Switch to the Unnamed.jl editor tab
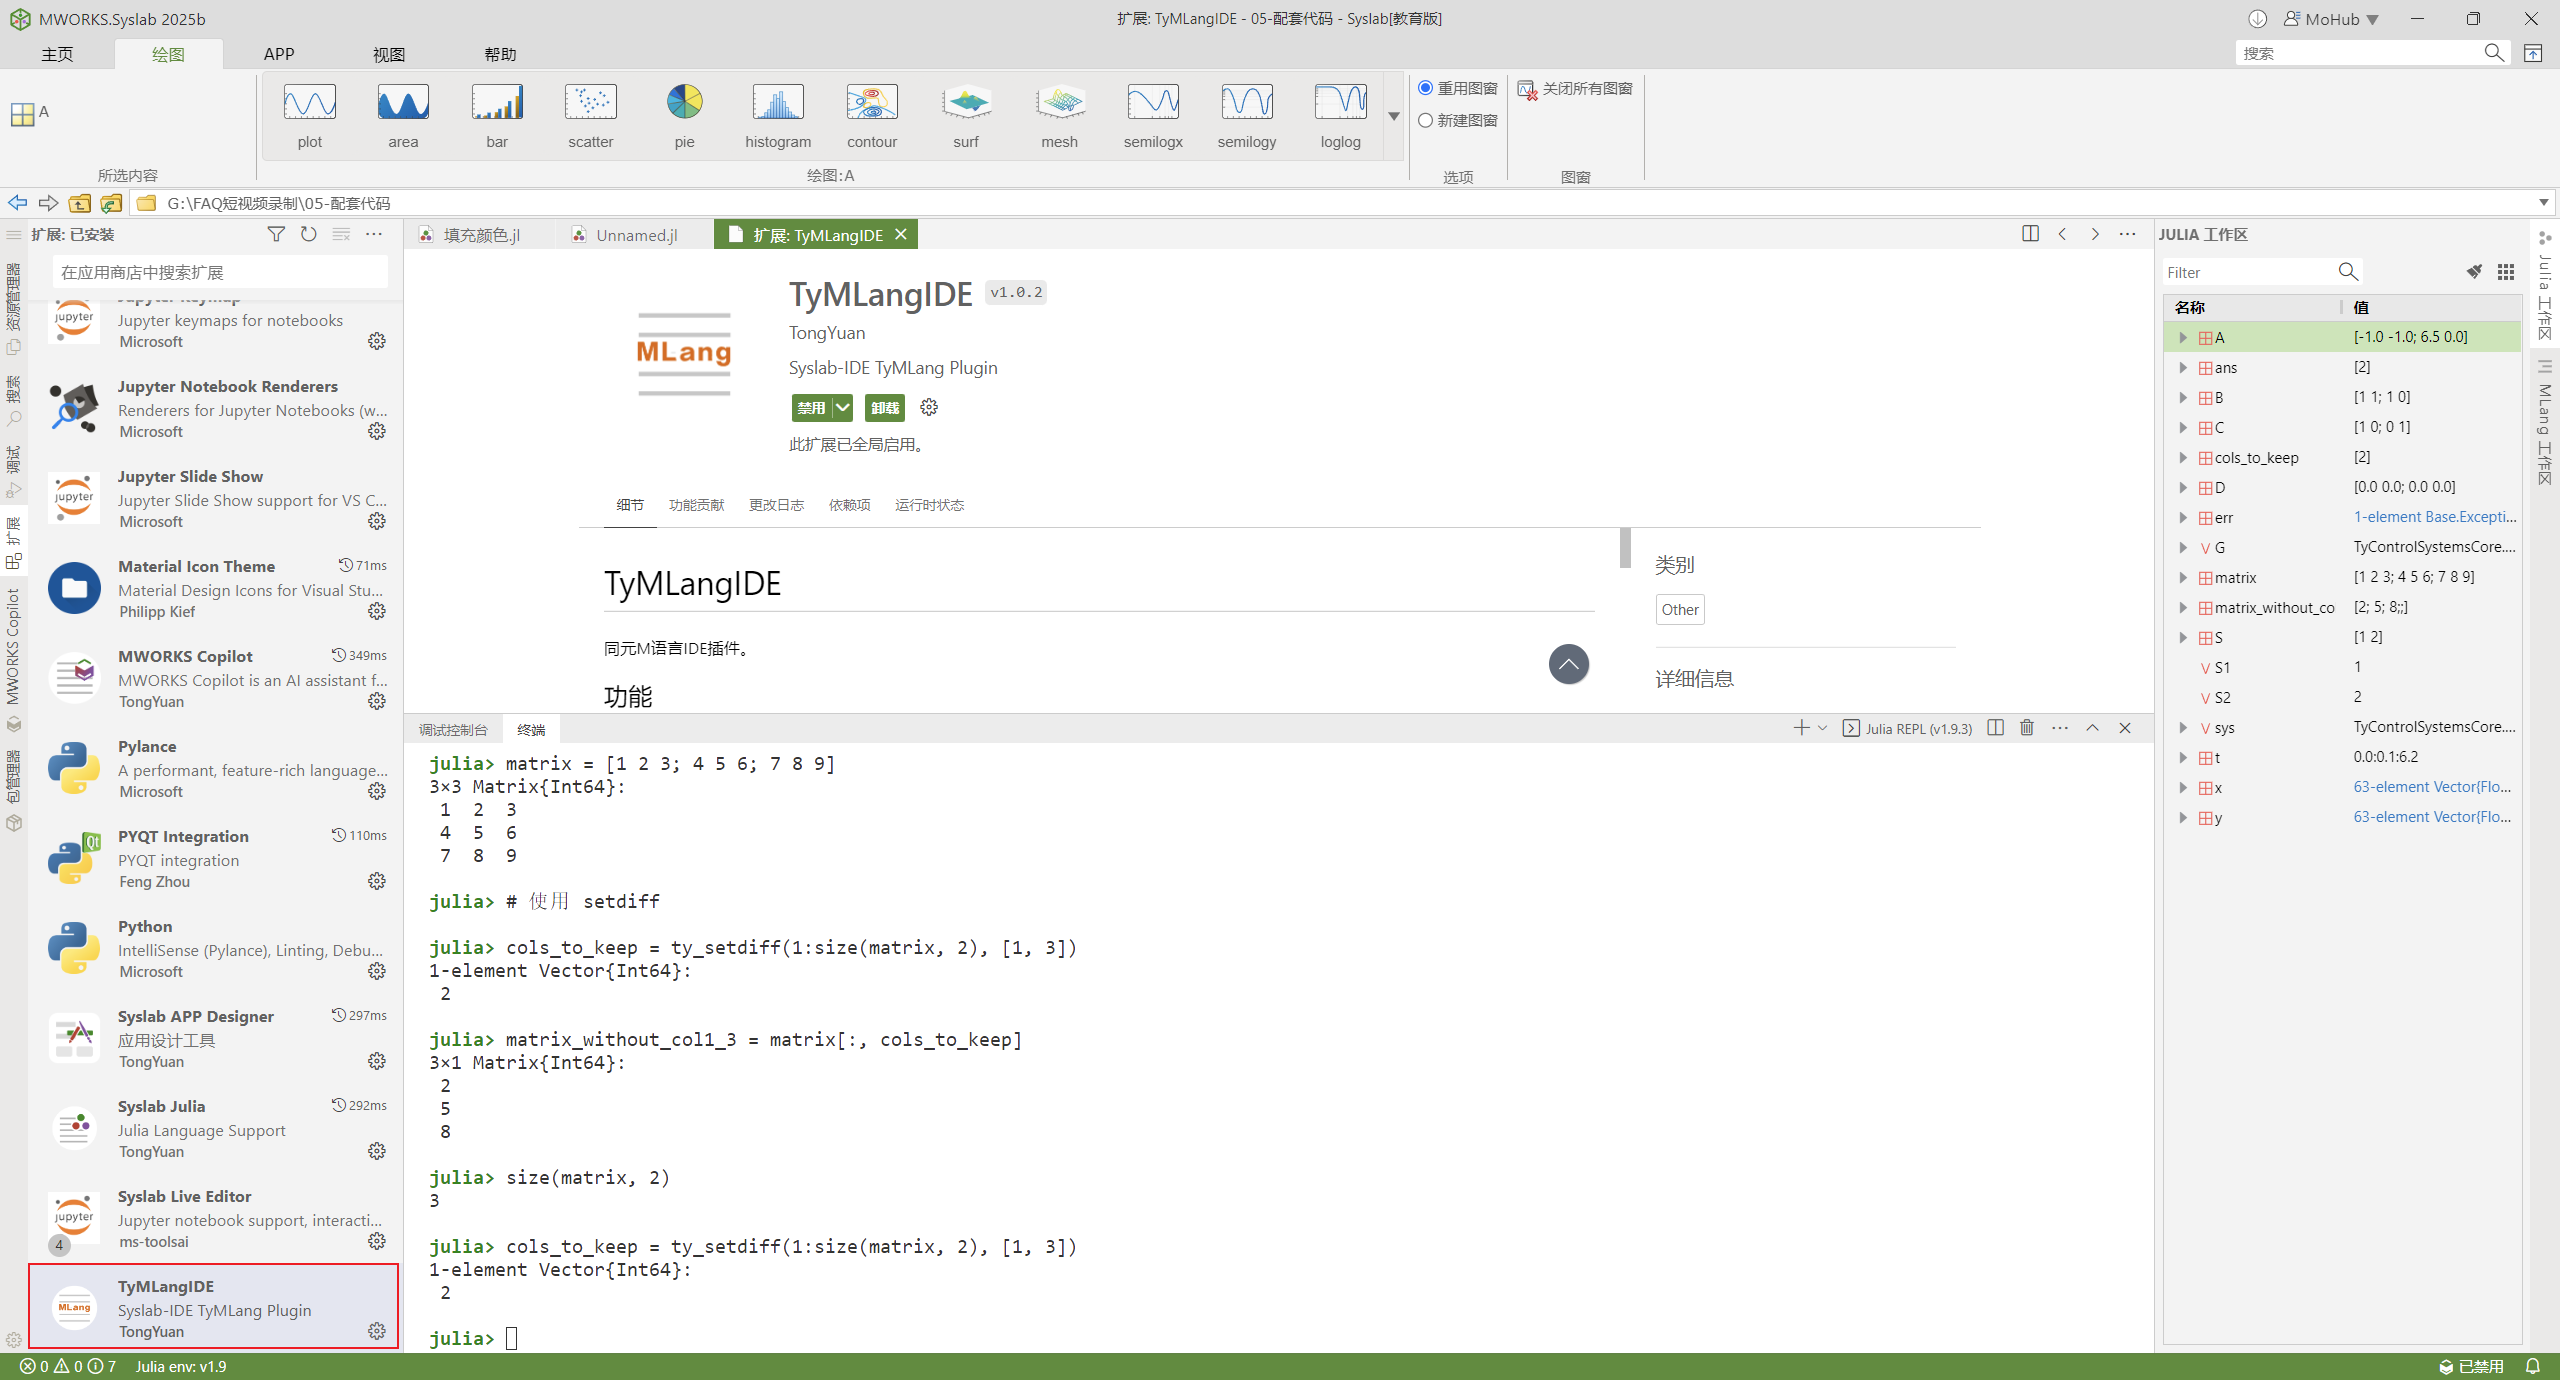The width and height of the screenshot is (2560, 1380). [636, 235]
